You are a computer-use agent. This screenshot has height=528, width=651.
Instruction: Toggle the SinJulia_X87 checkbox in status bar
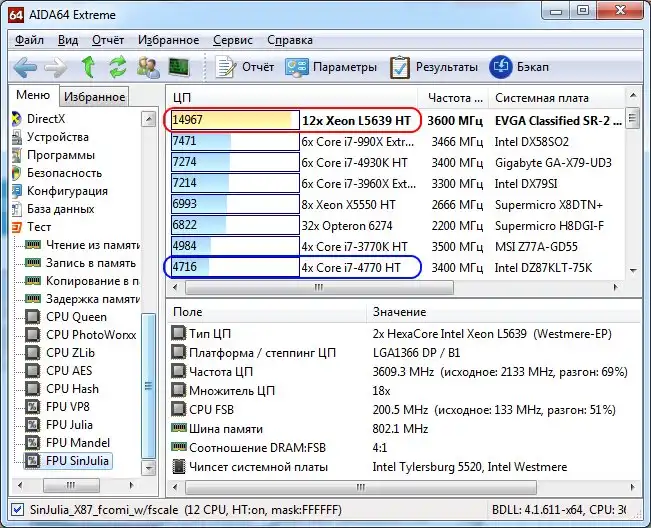click(17, 509)
